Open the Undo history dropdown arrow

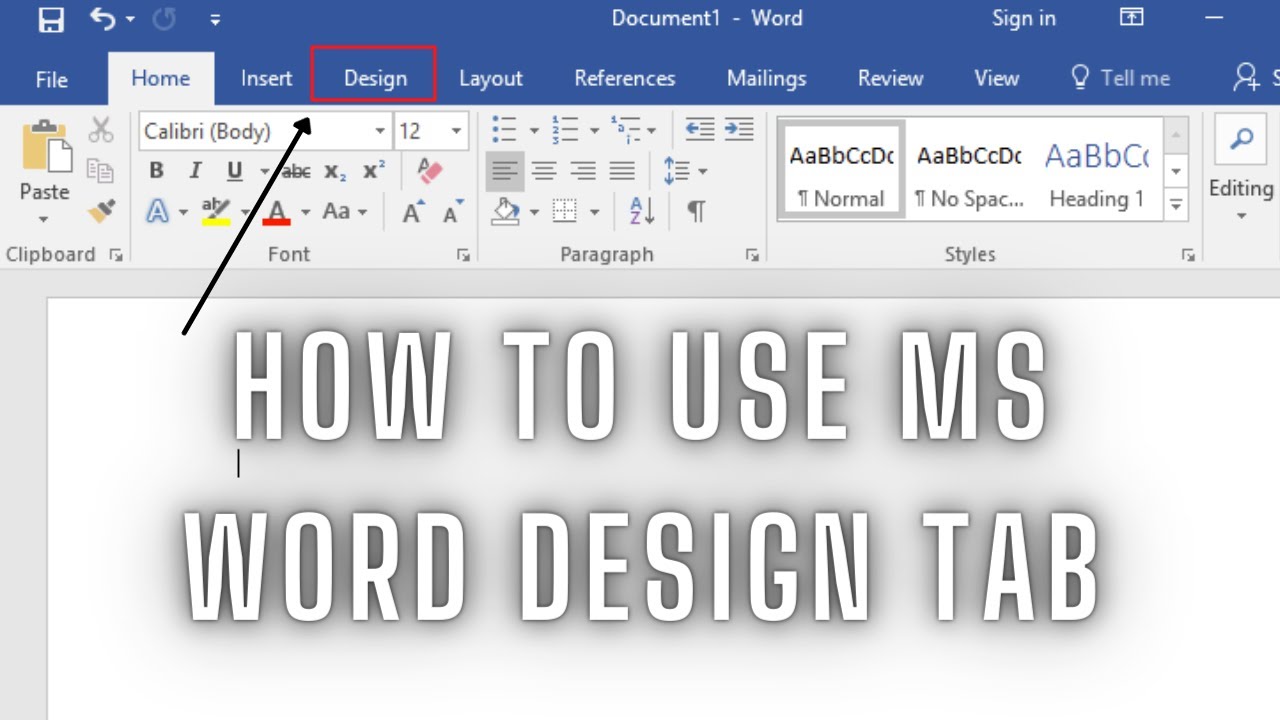pos(131,20)
